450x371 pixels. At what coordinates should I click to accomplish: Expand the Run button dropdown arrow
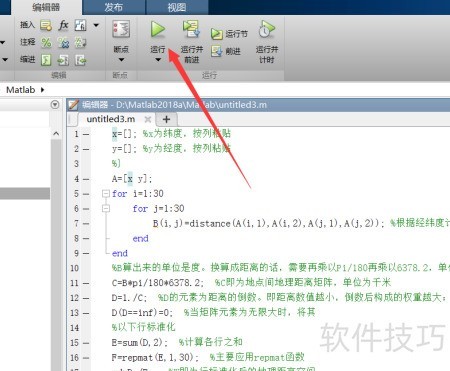(x=158, y=60)
